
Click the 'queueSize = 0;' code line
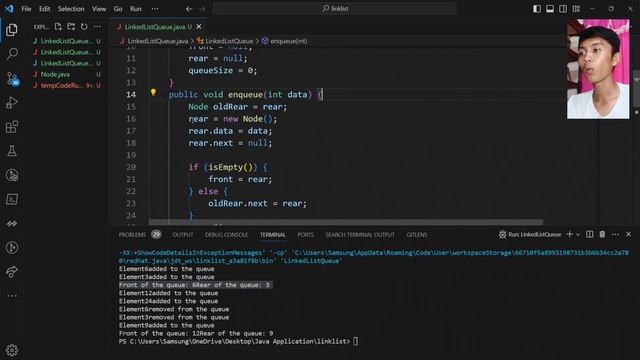pos(222,70)
